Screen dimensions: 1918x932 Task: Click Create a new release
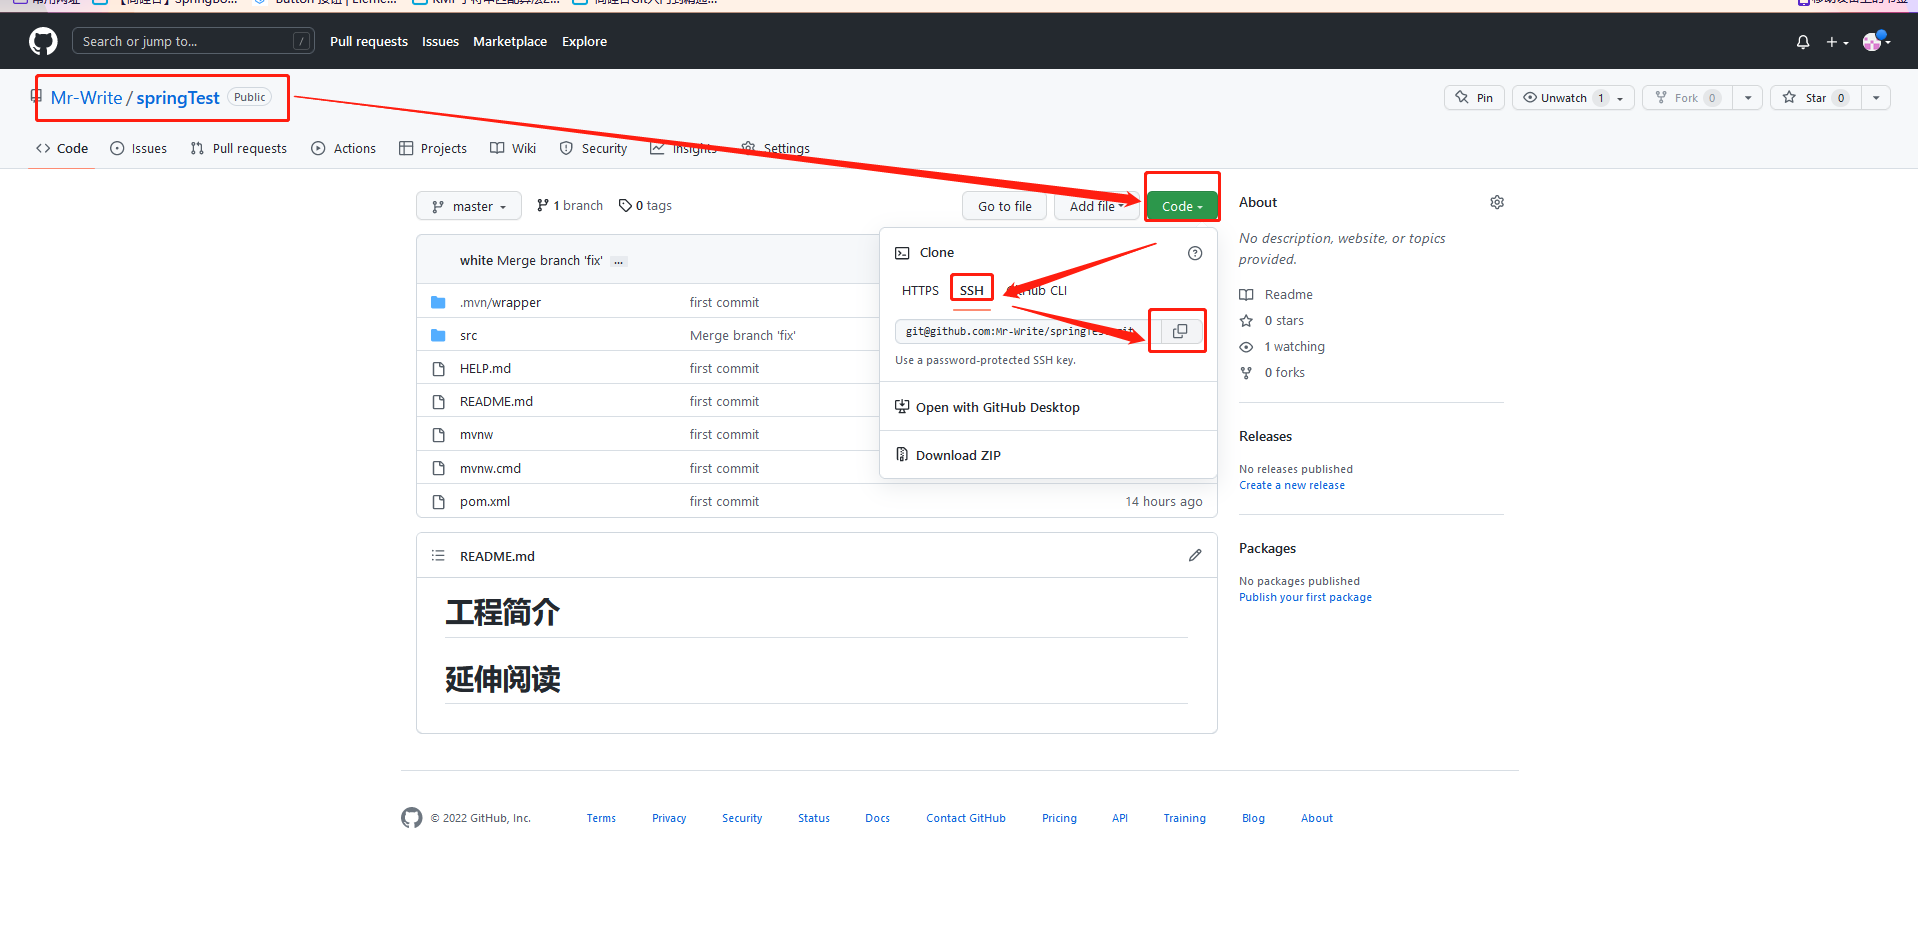pos(1292,486)
